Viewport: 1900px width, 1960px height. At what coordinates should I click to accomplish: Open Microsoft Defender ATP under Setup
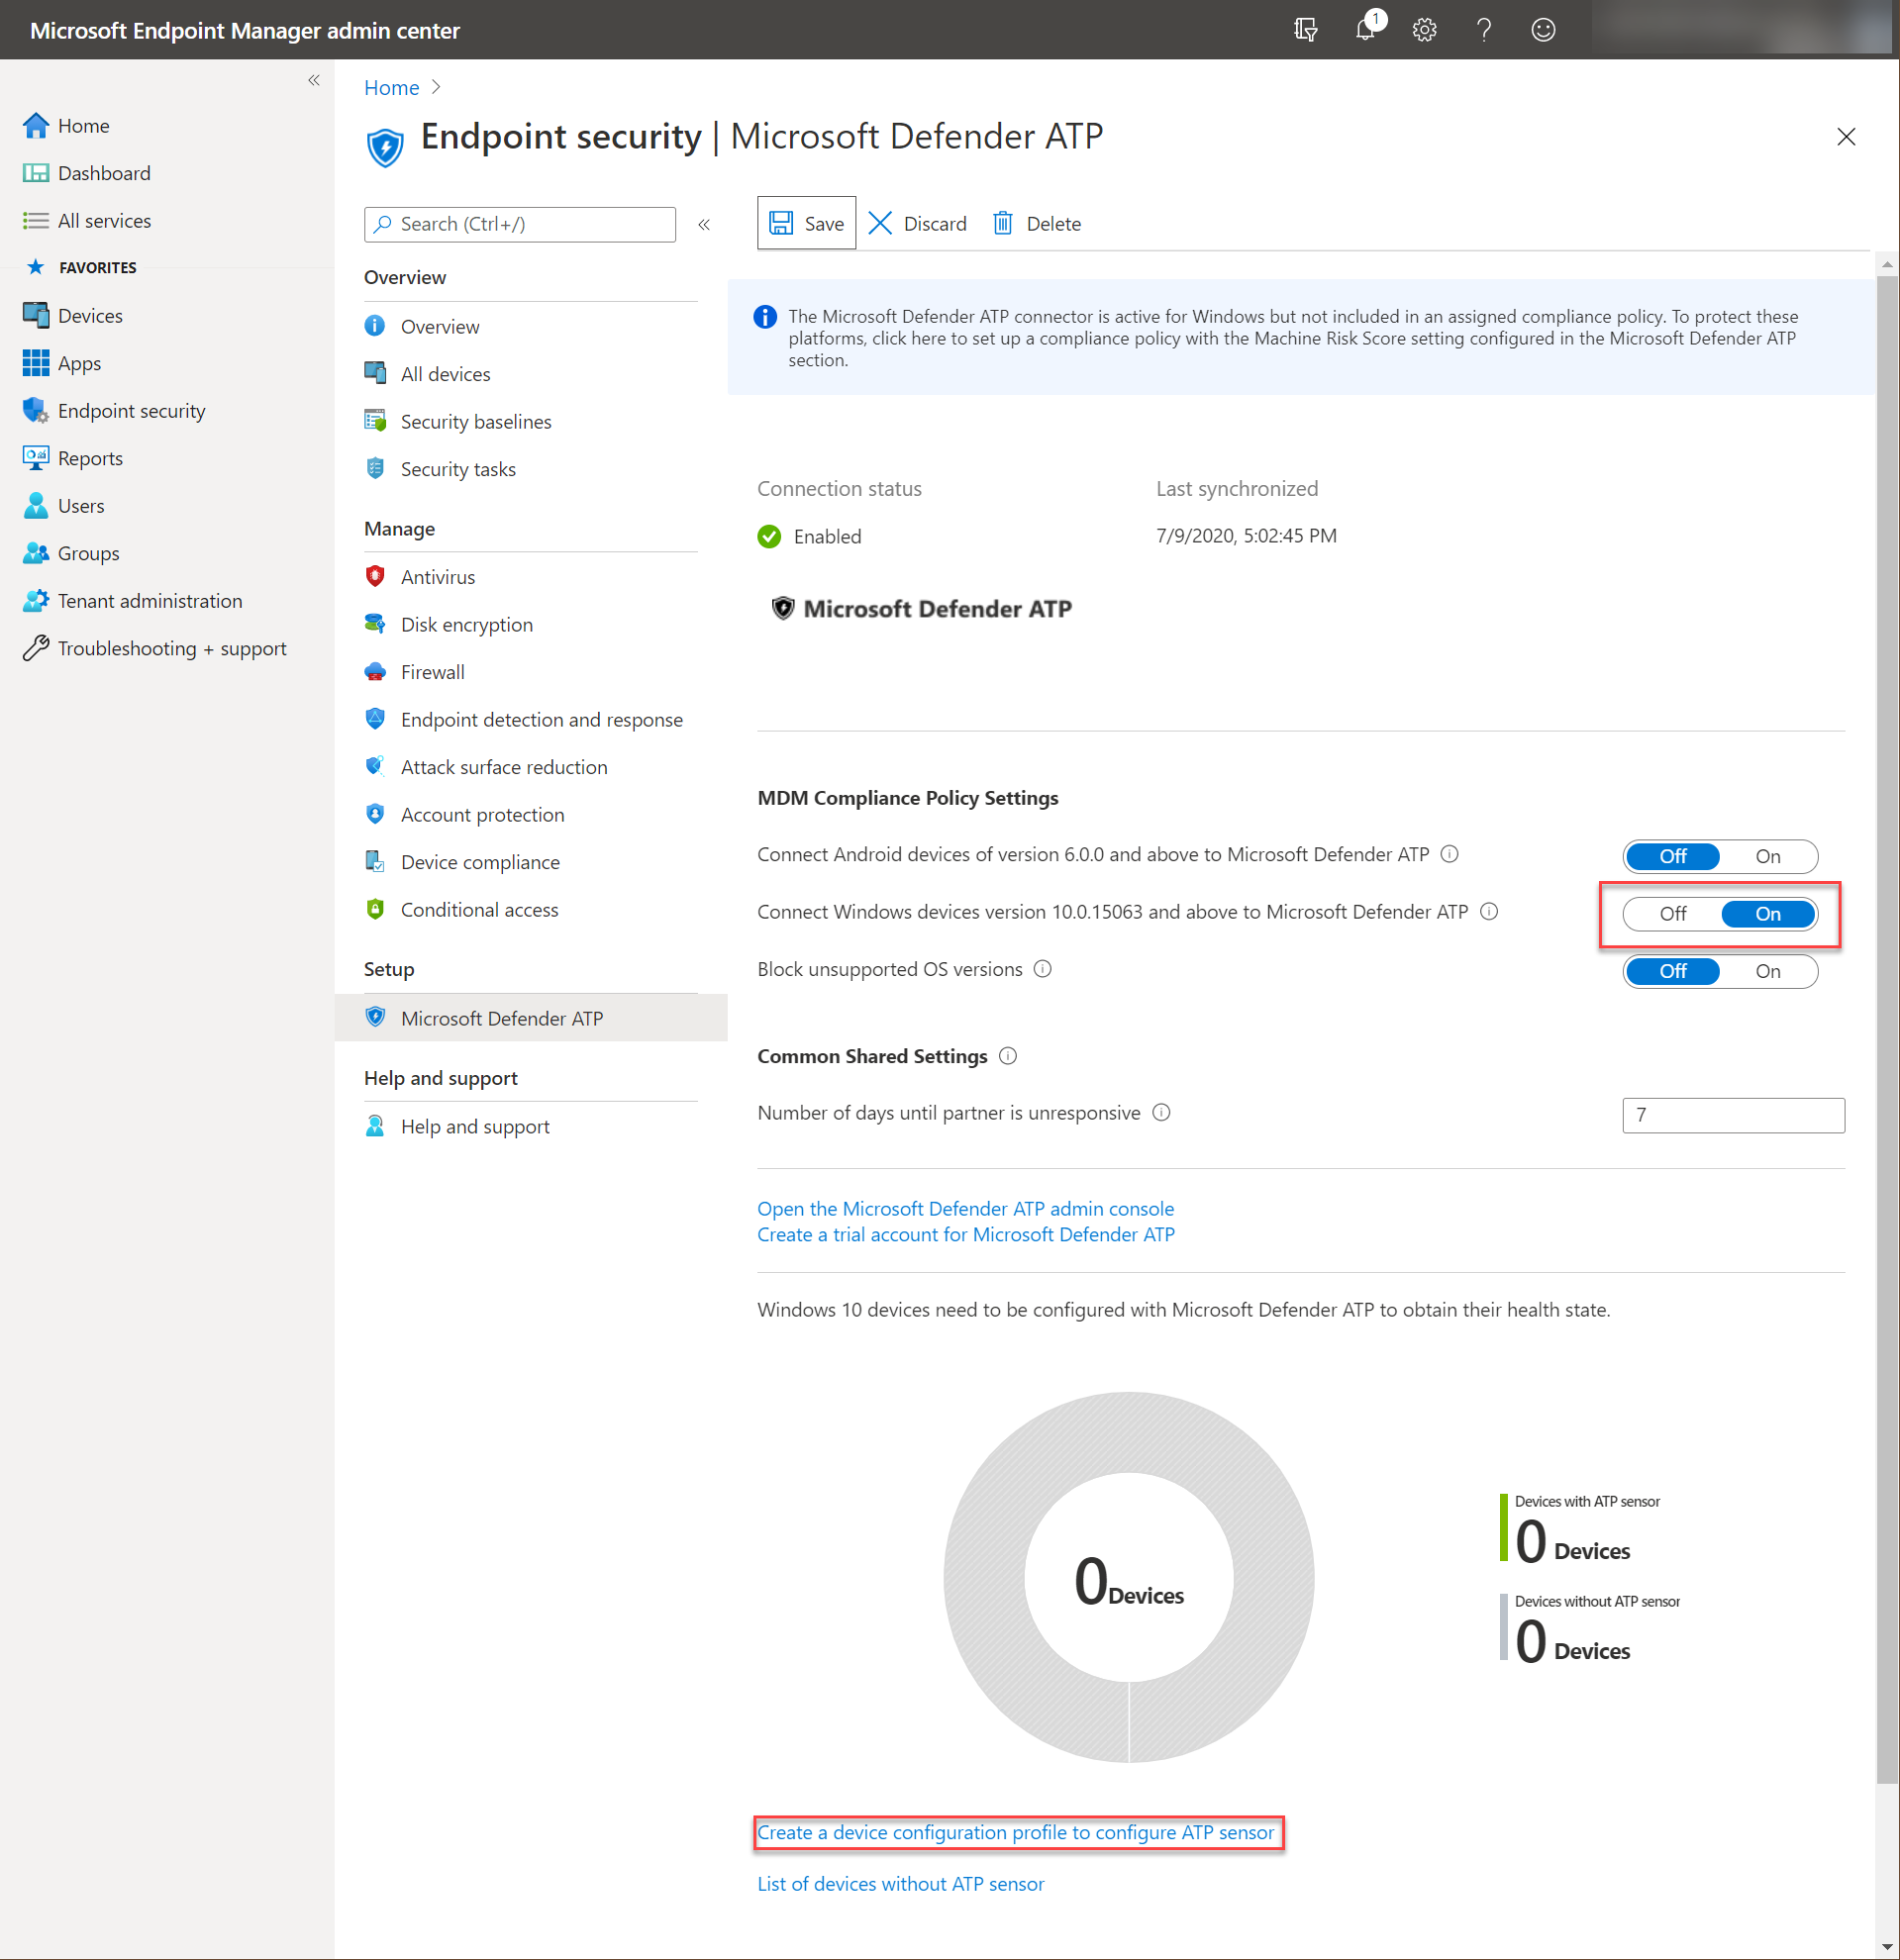click(x=501, y=1017)
